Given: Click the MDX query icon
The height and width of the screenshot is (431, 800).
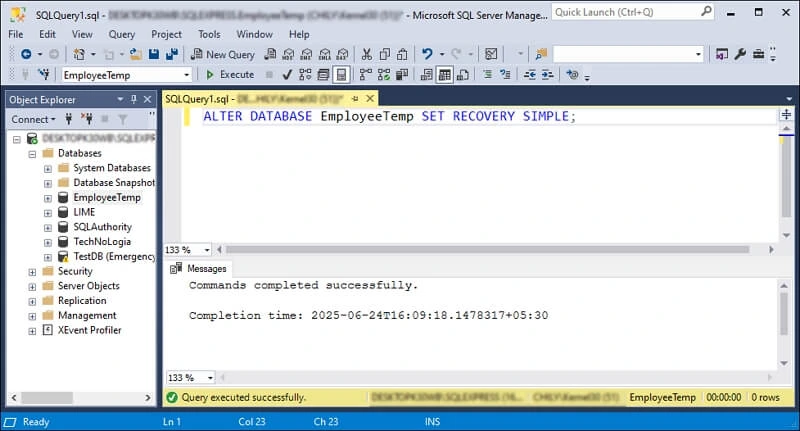Looking at the screenshot, I should click(288, 54).
